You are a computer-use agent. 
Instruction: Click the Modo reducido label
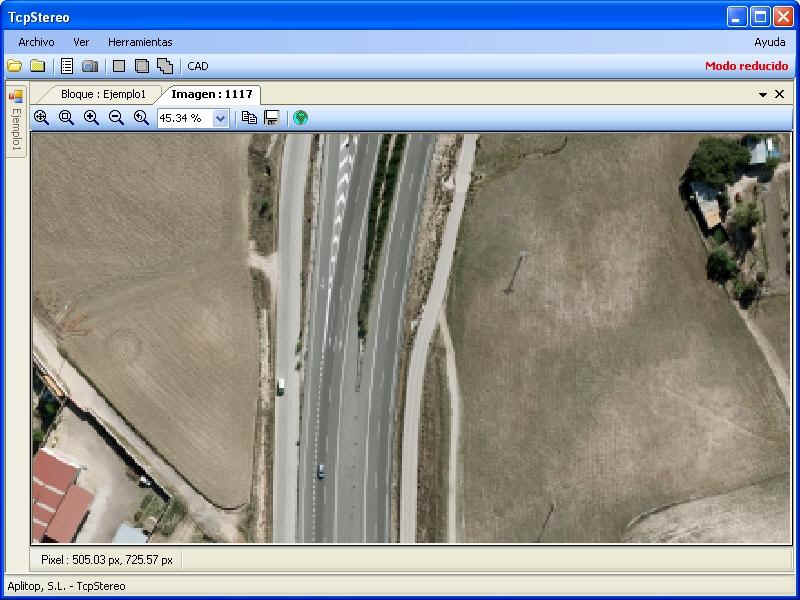746,66
